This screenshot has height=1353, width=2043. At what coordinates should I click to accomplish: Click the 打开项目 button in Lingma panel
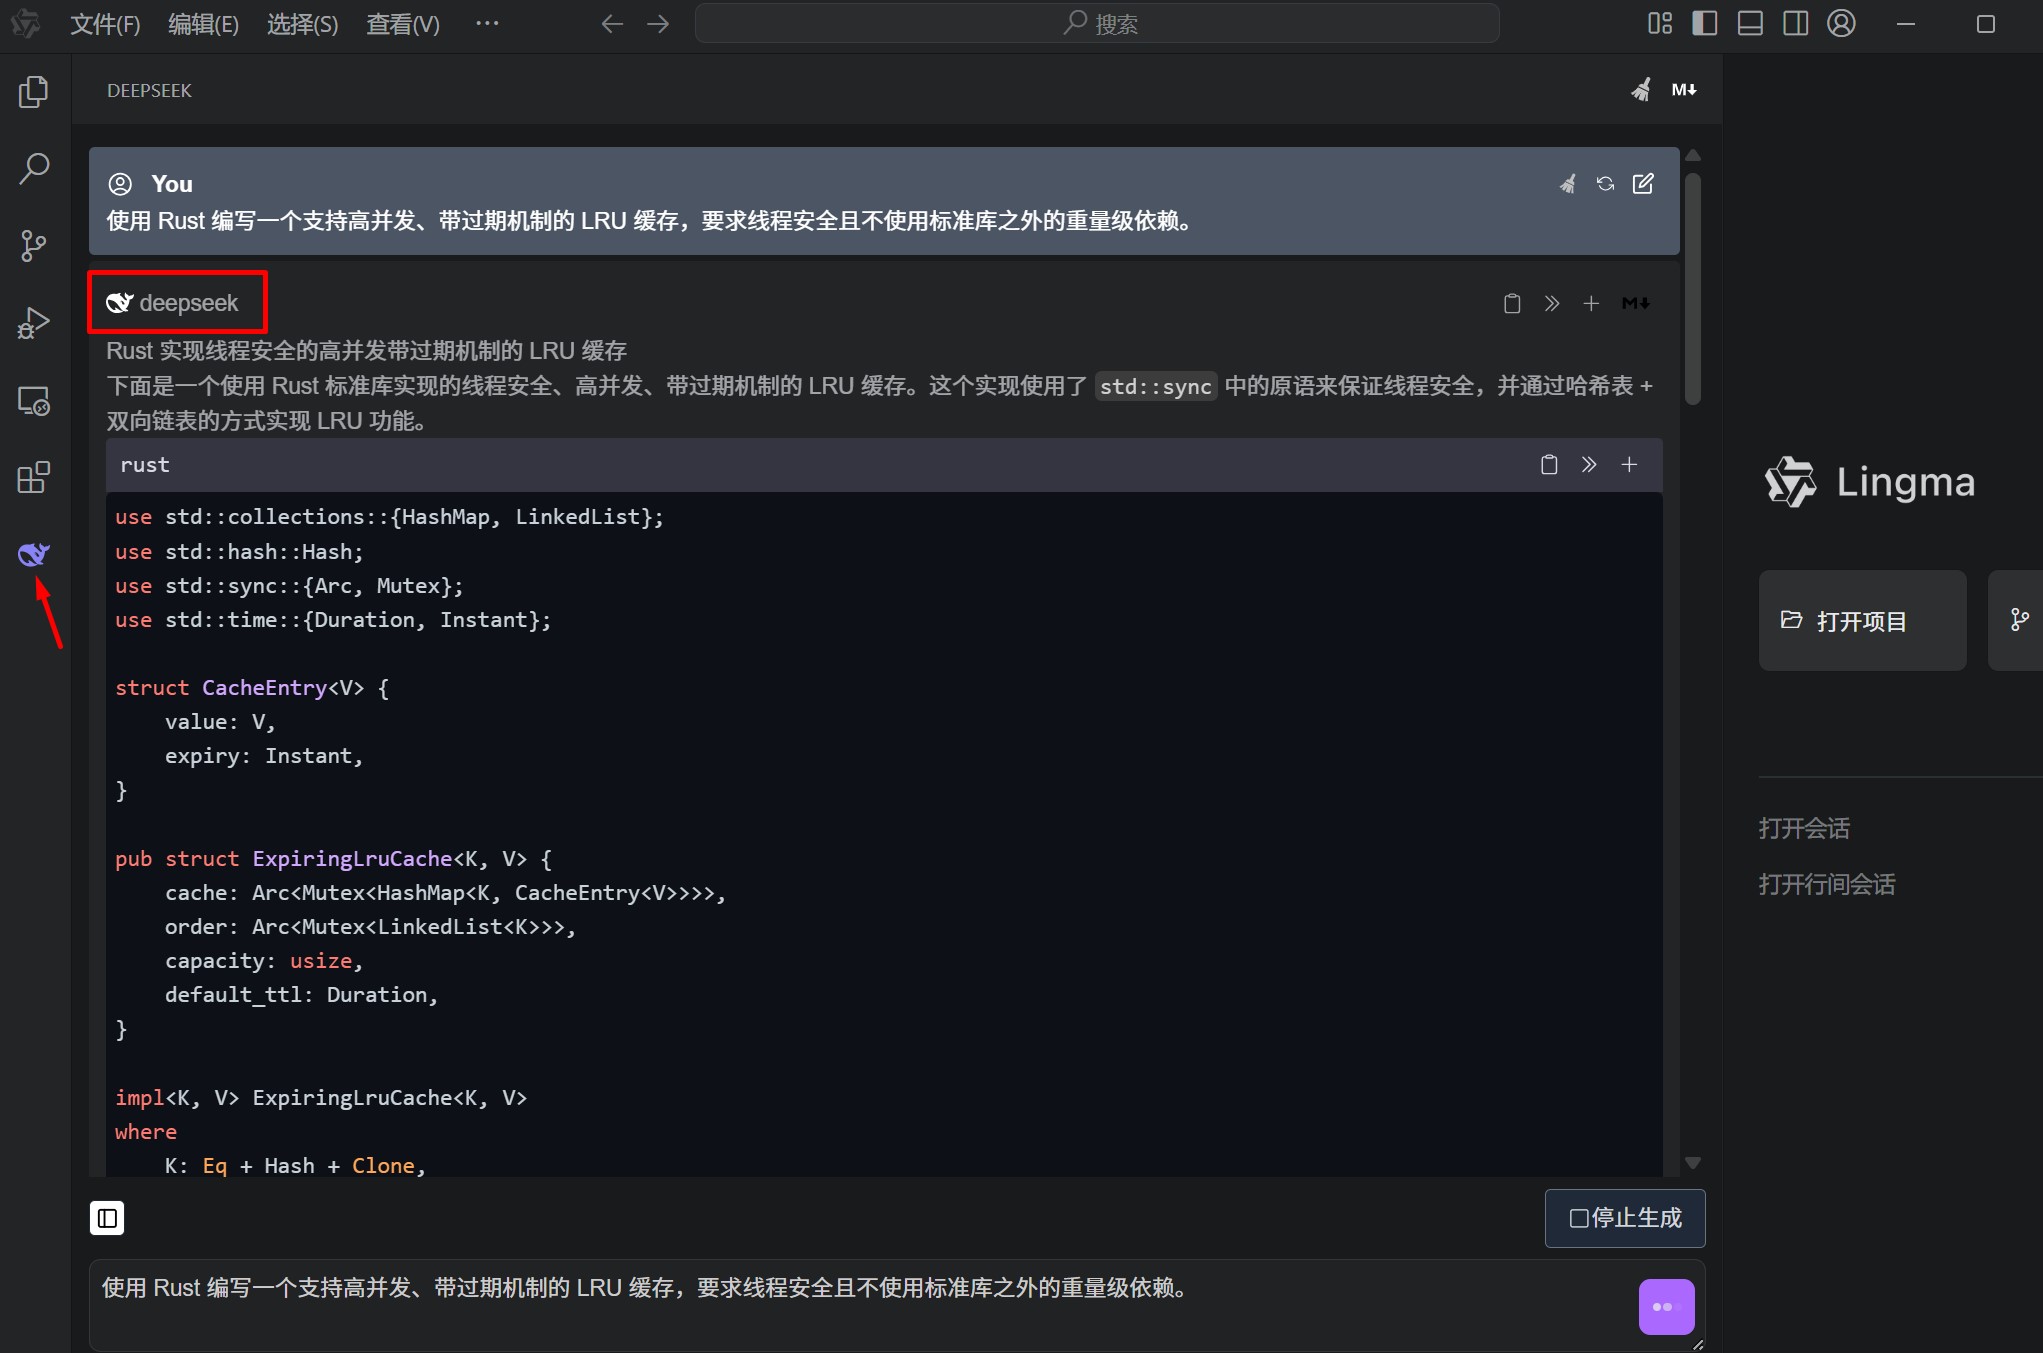click(x=1861, y=620)
